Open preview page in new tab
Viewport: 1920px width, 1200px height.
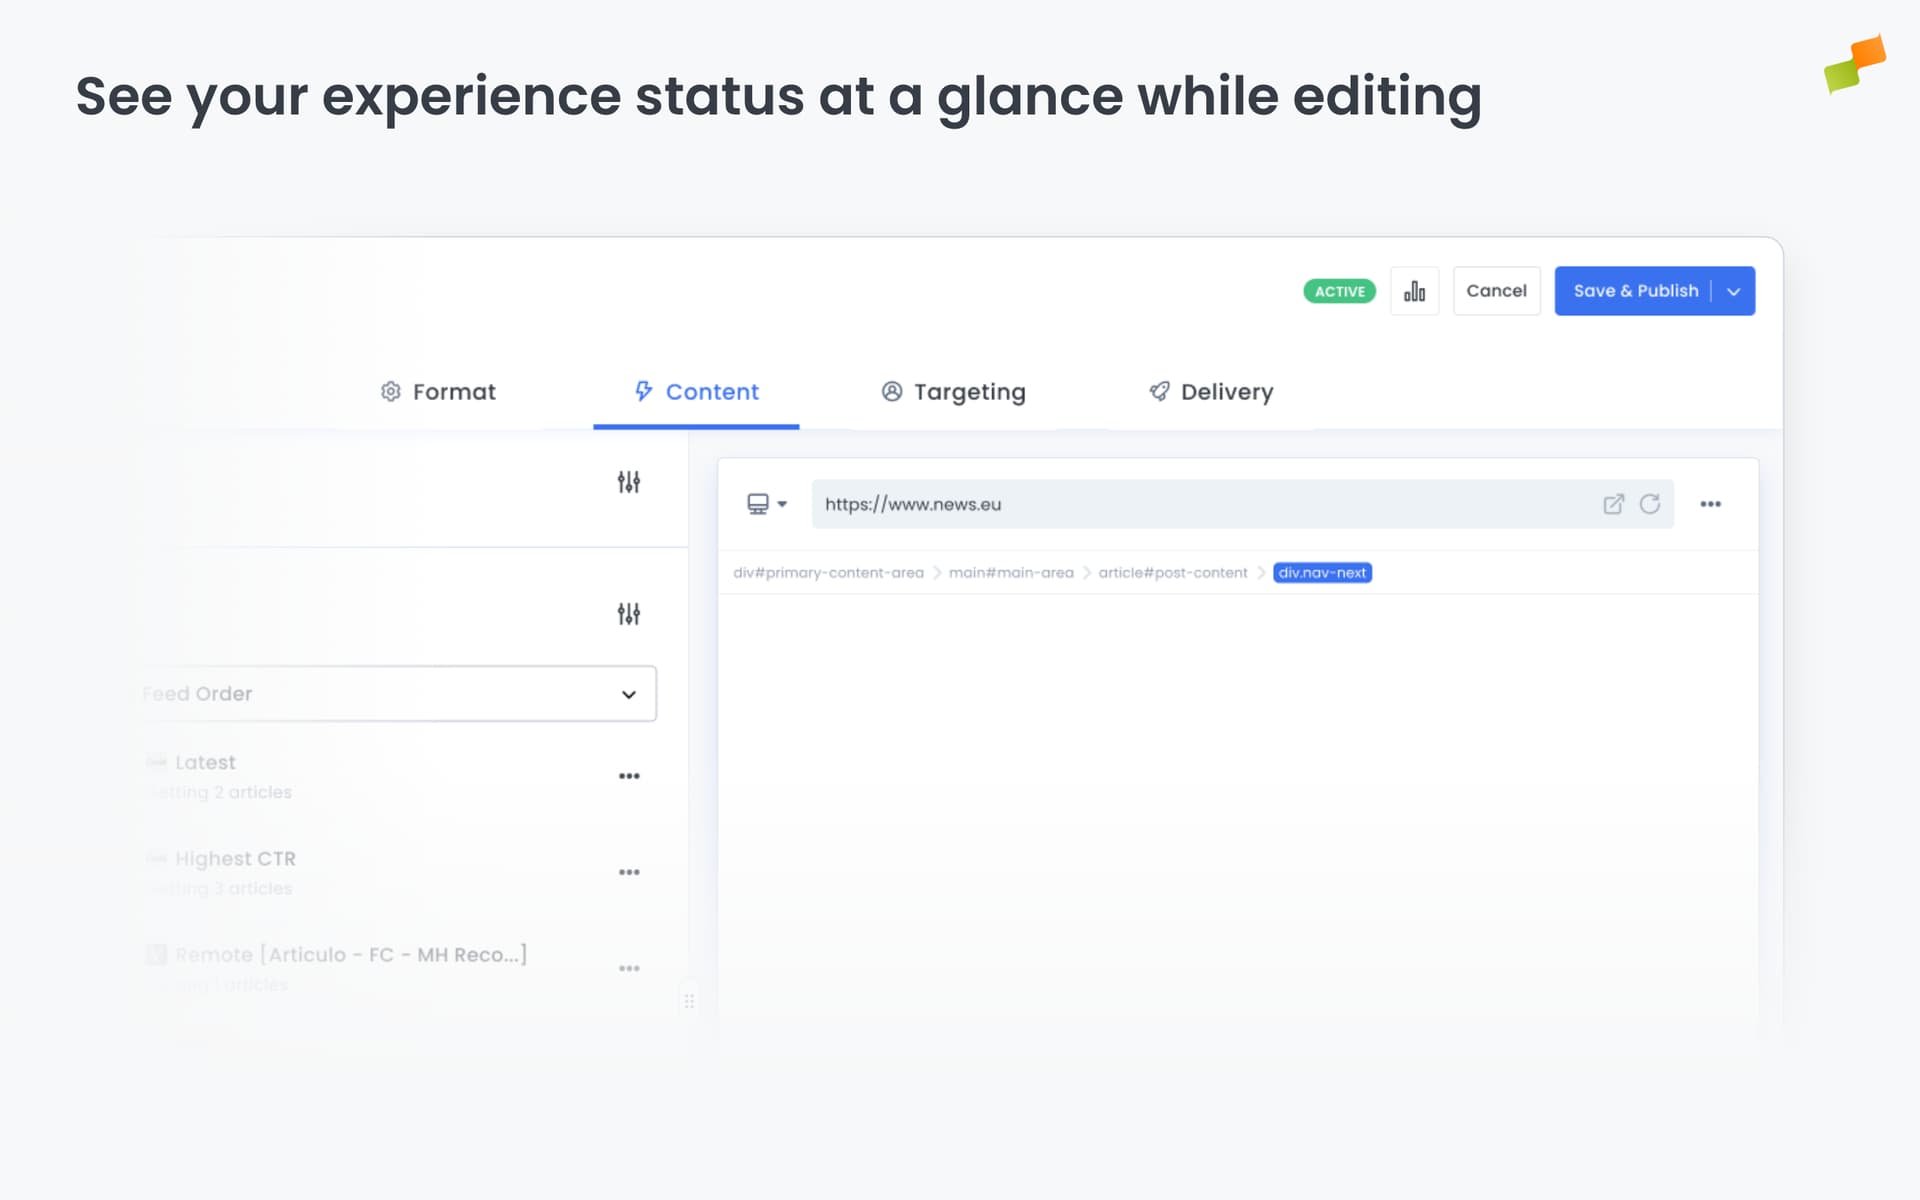(x=1613, y=504)
